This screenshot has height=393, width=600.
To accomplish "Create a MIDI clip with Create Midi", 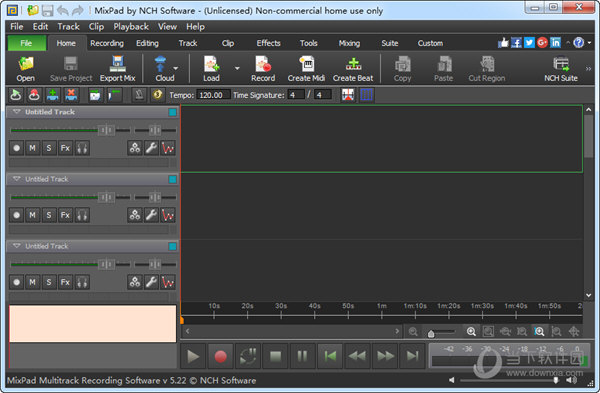I will coord(306,69).
